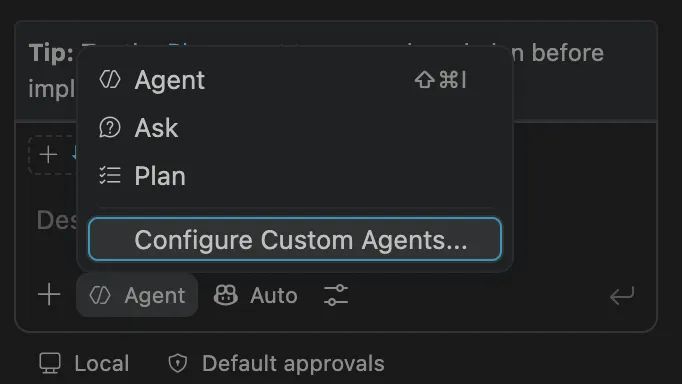Viewport: 682px width, 384px height.
Task: Click the shield icon for approvals
Action: click(177, 363)
